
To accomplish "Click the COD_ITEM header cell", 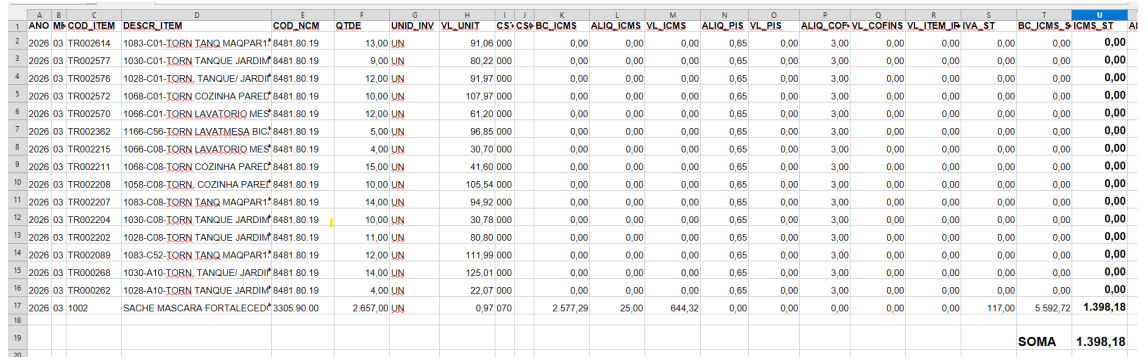I will (x=94, y=26).
